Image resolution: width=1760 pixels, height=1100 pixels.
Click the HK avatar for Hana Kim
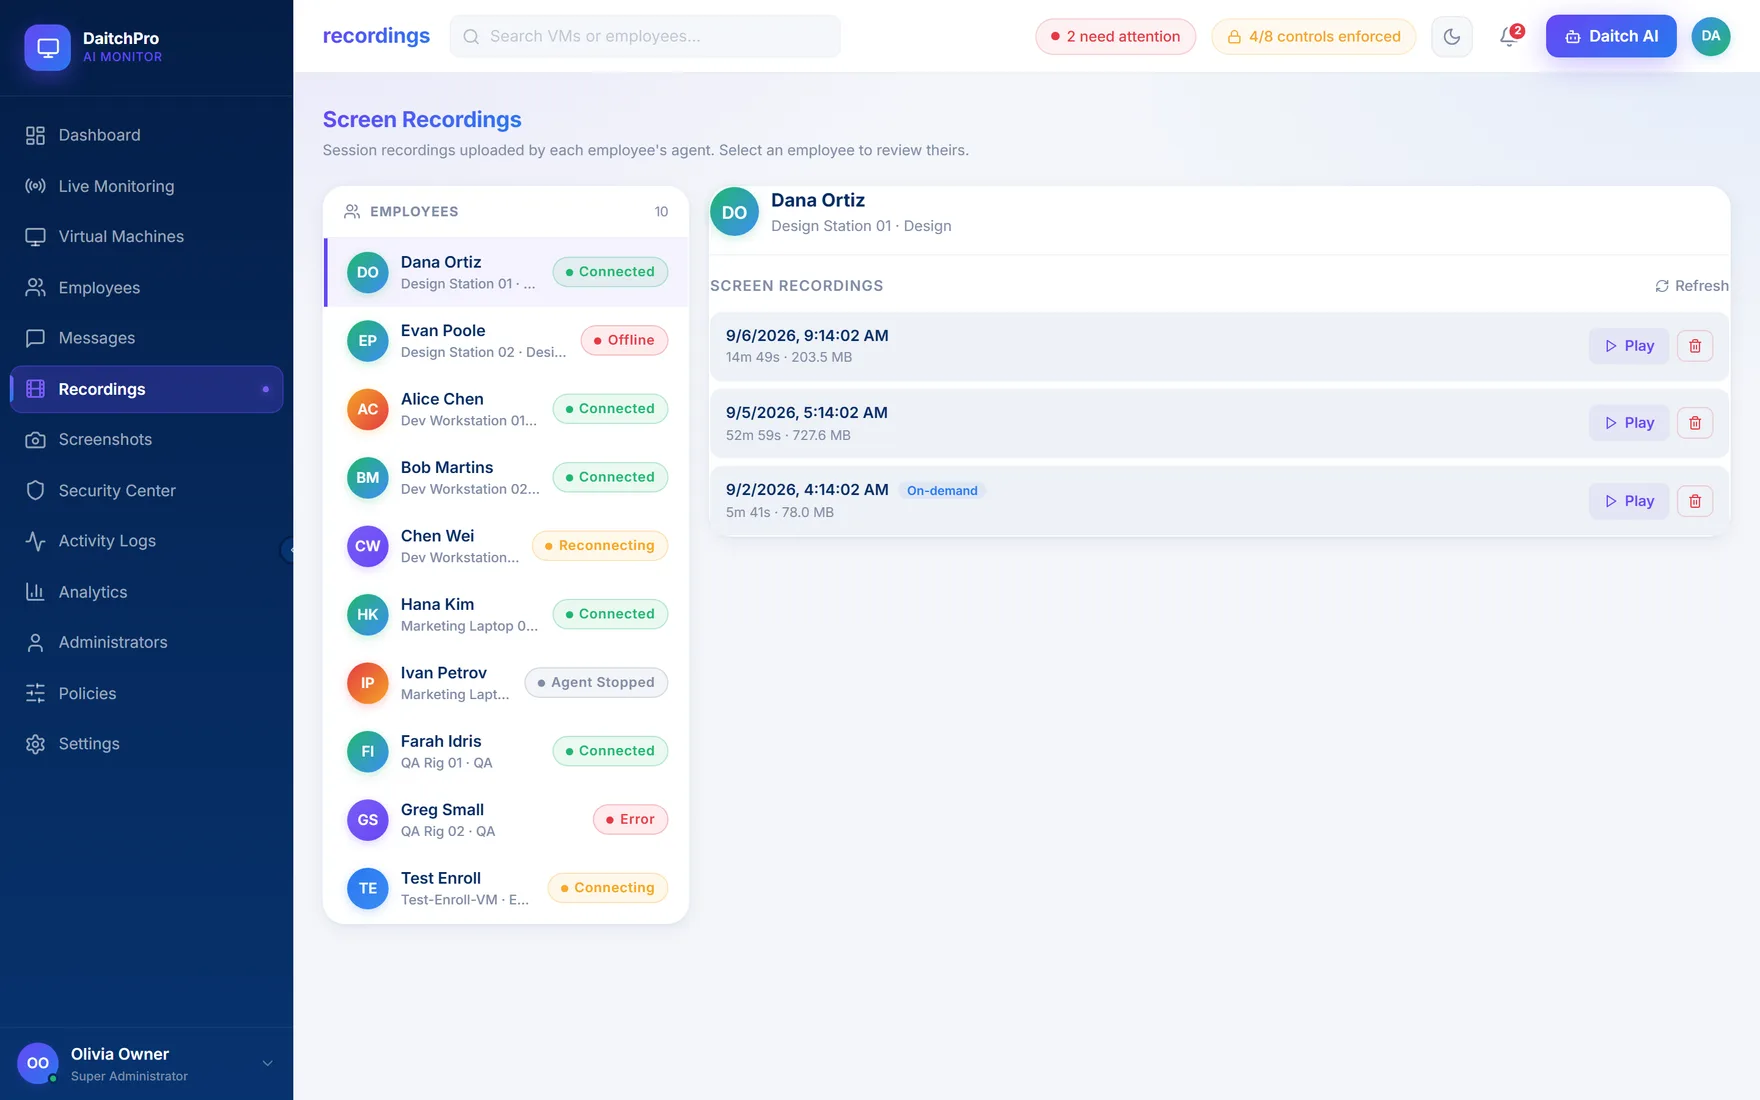368,615
